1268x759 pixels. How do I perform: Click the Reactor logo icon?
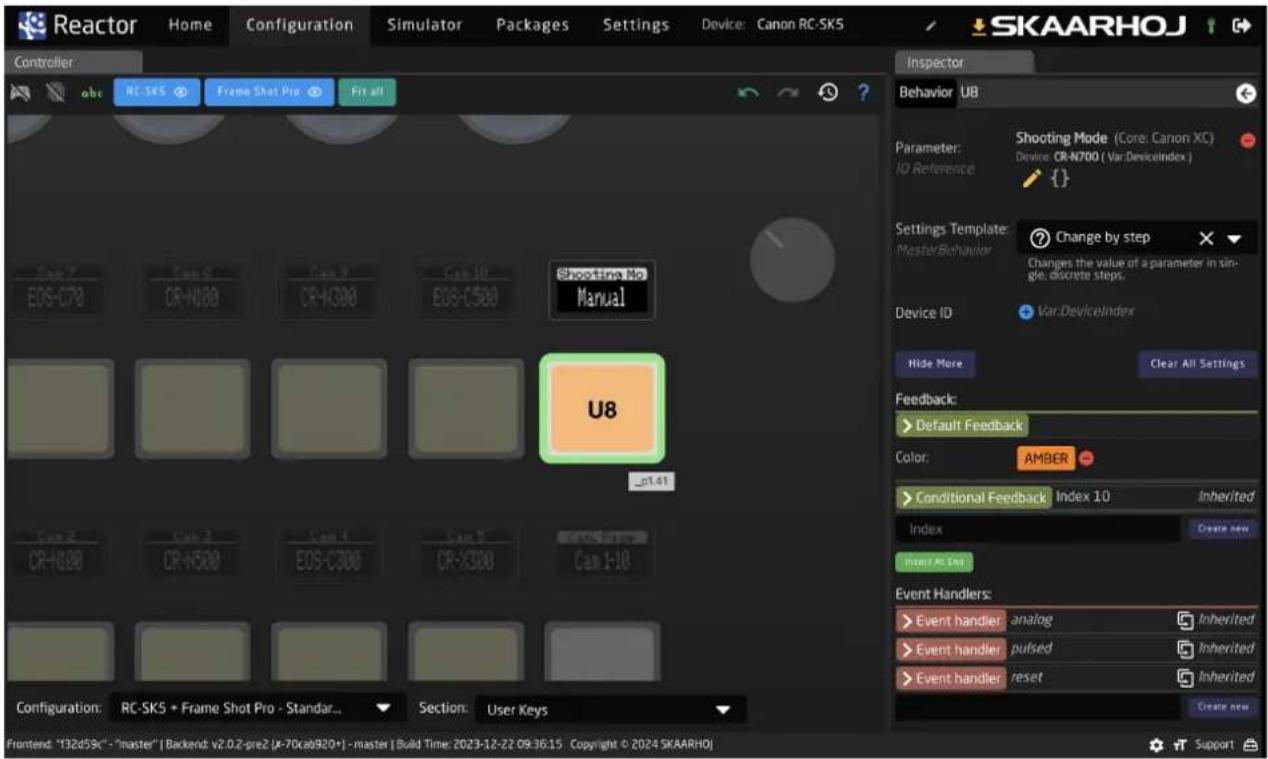point(32,24)
